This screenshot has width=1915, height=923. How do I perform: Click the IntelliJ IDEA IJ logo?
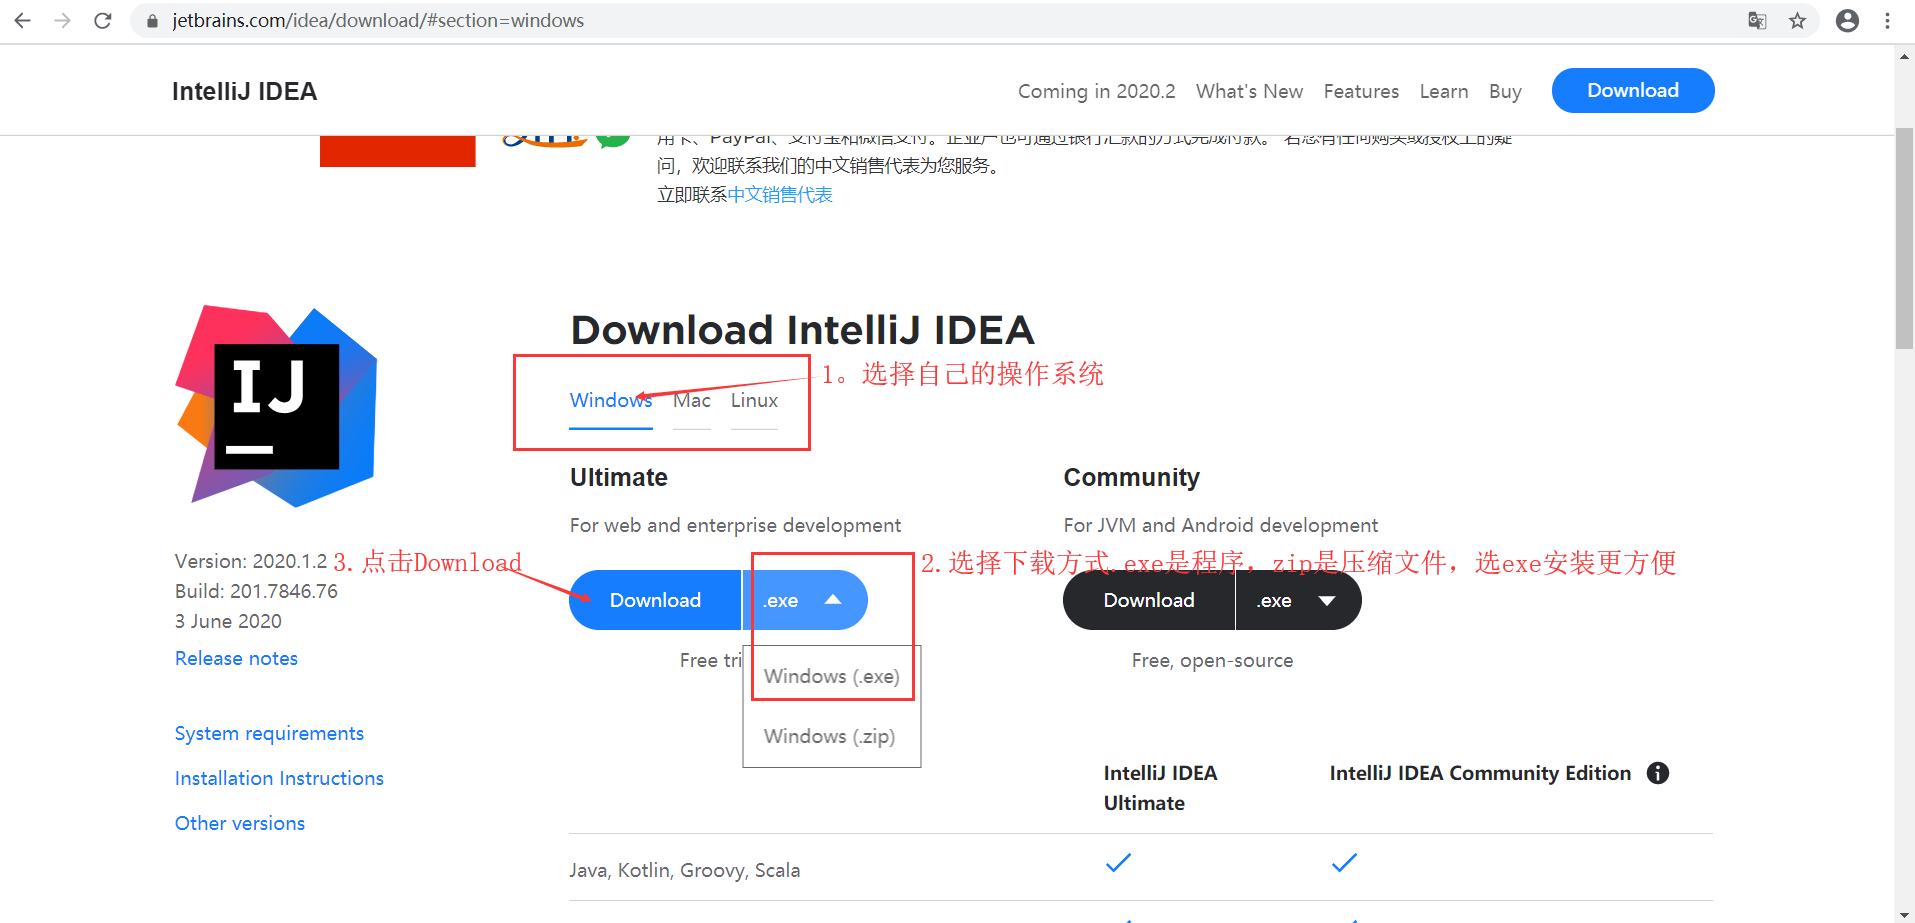click(x=276, y=405)
